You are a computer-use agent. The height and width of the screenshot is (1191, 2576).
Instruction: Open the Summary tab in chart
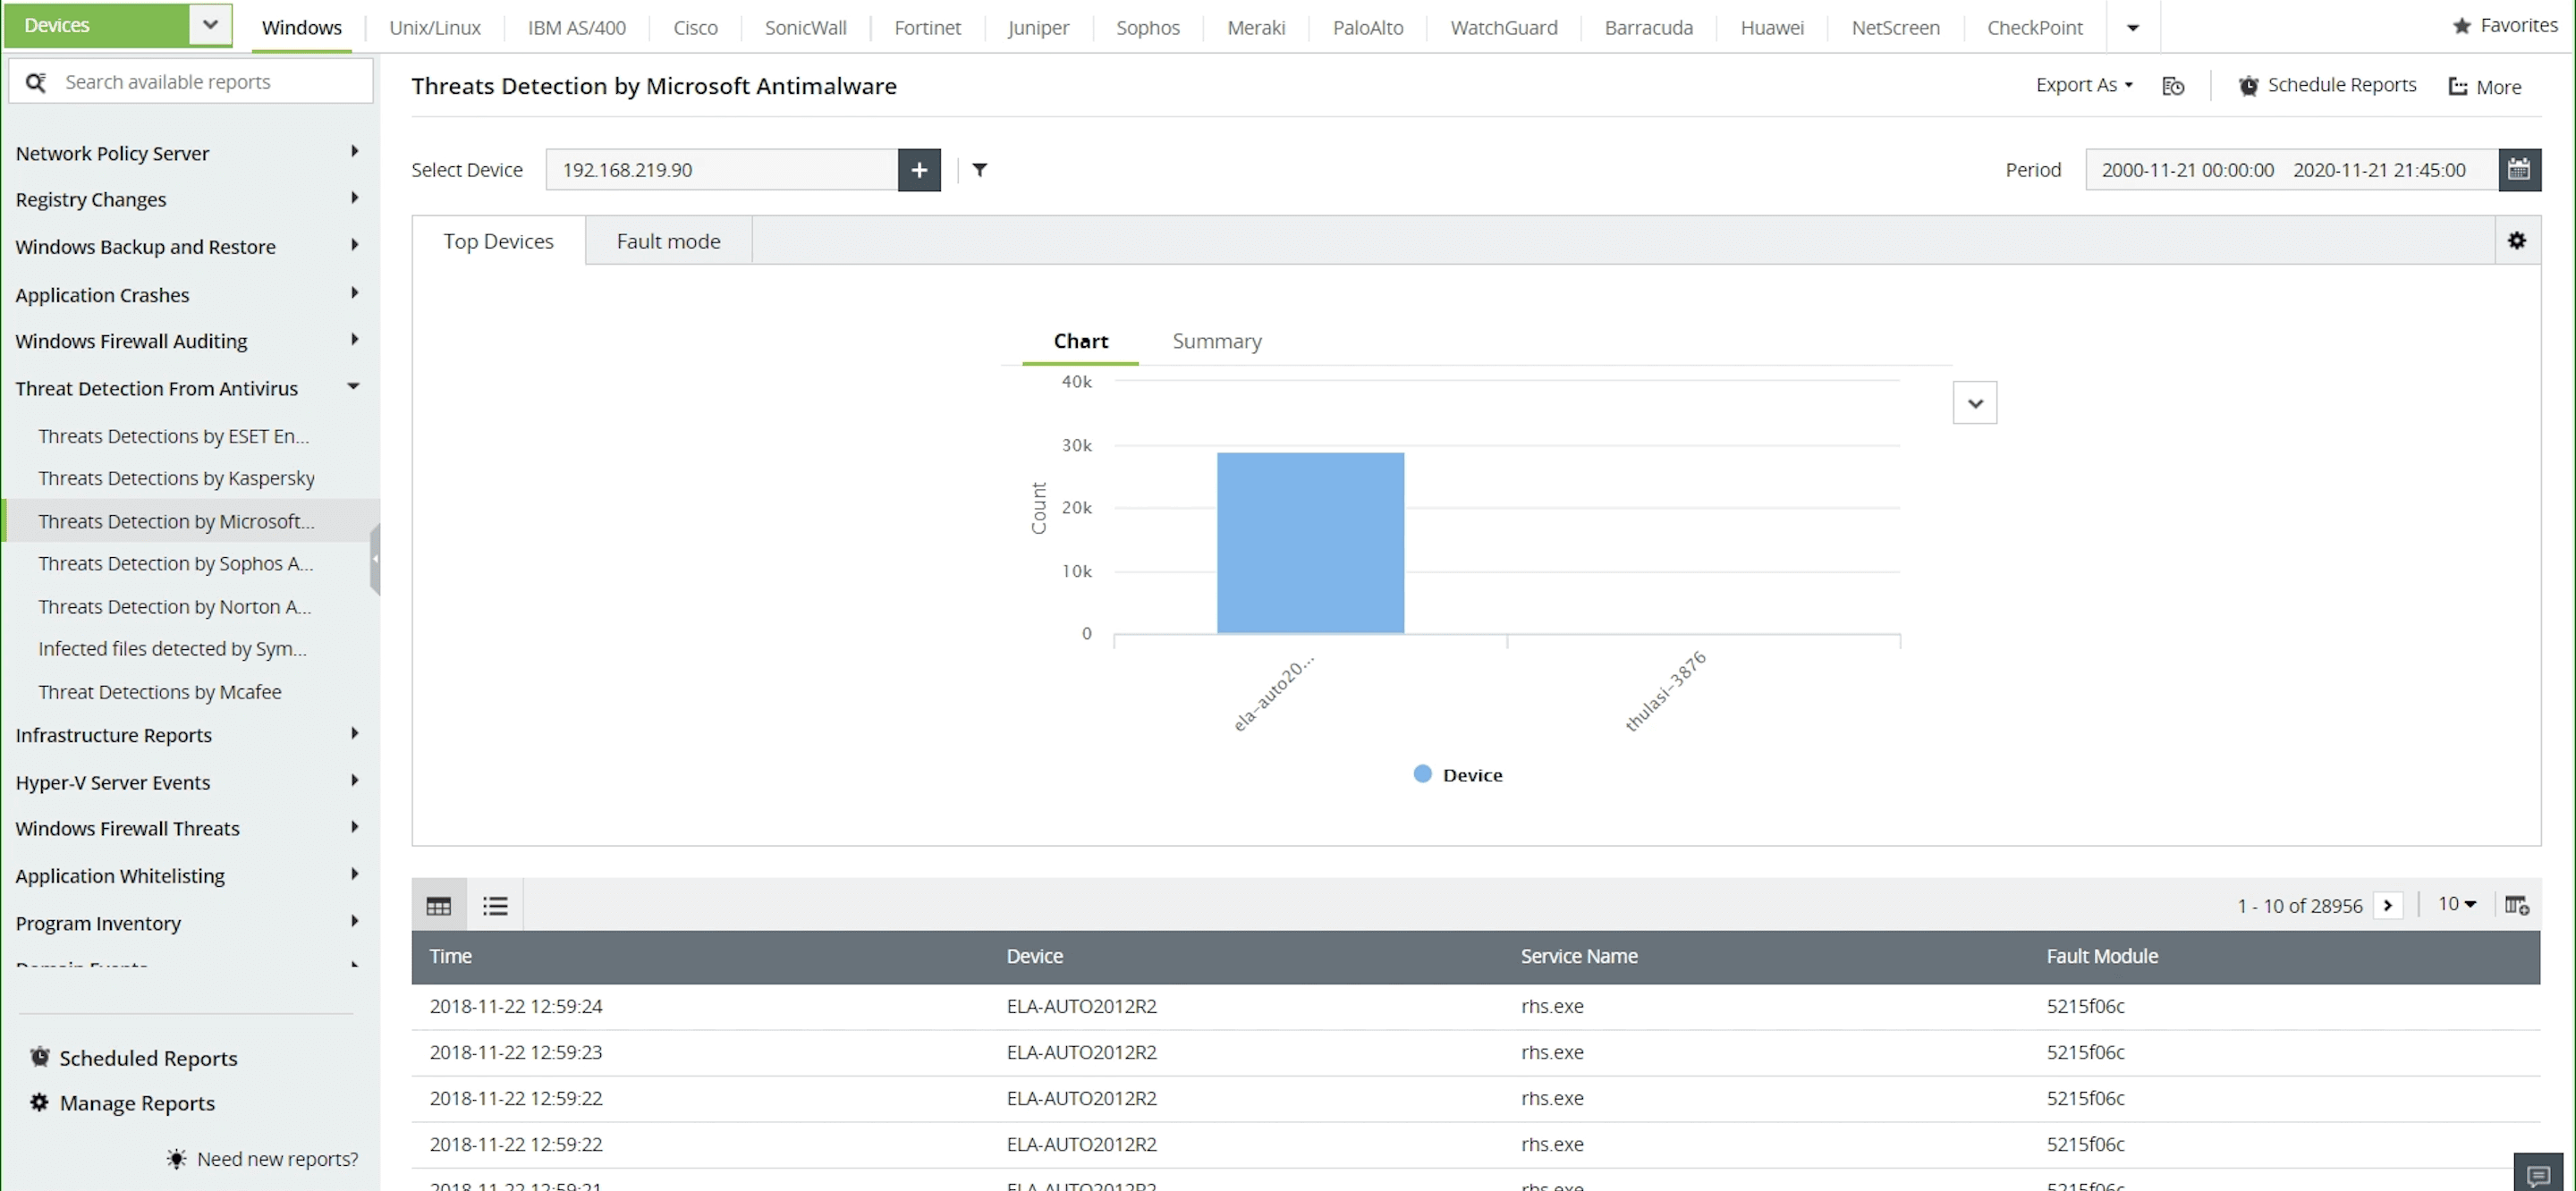point(1216,341)
